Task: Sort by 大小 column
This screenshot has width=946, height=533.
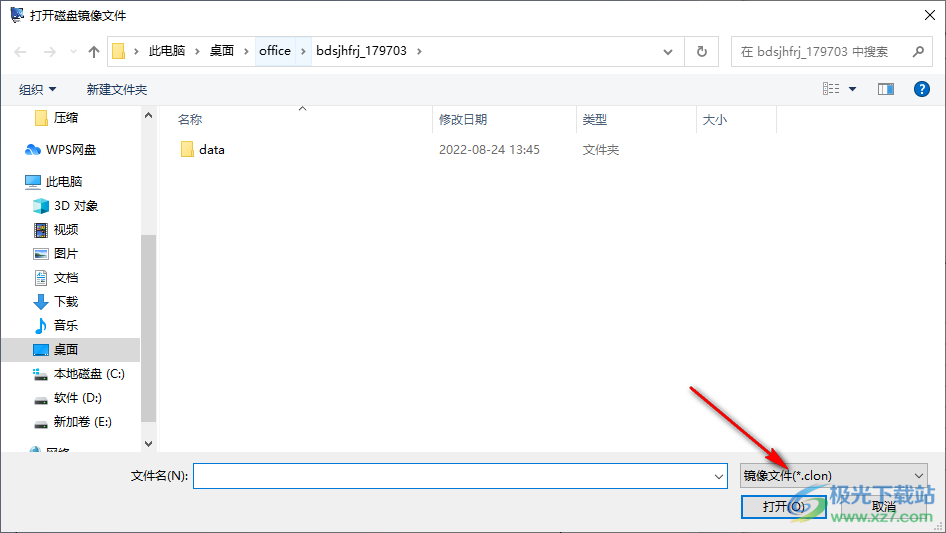Action: [714, 120]
